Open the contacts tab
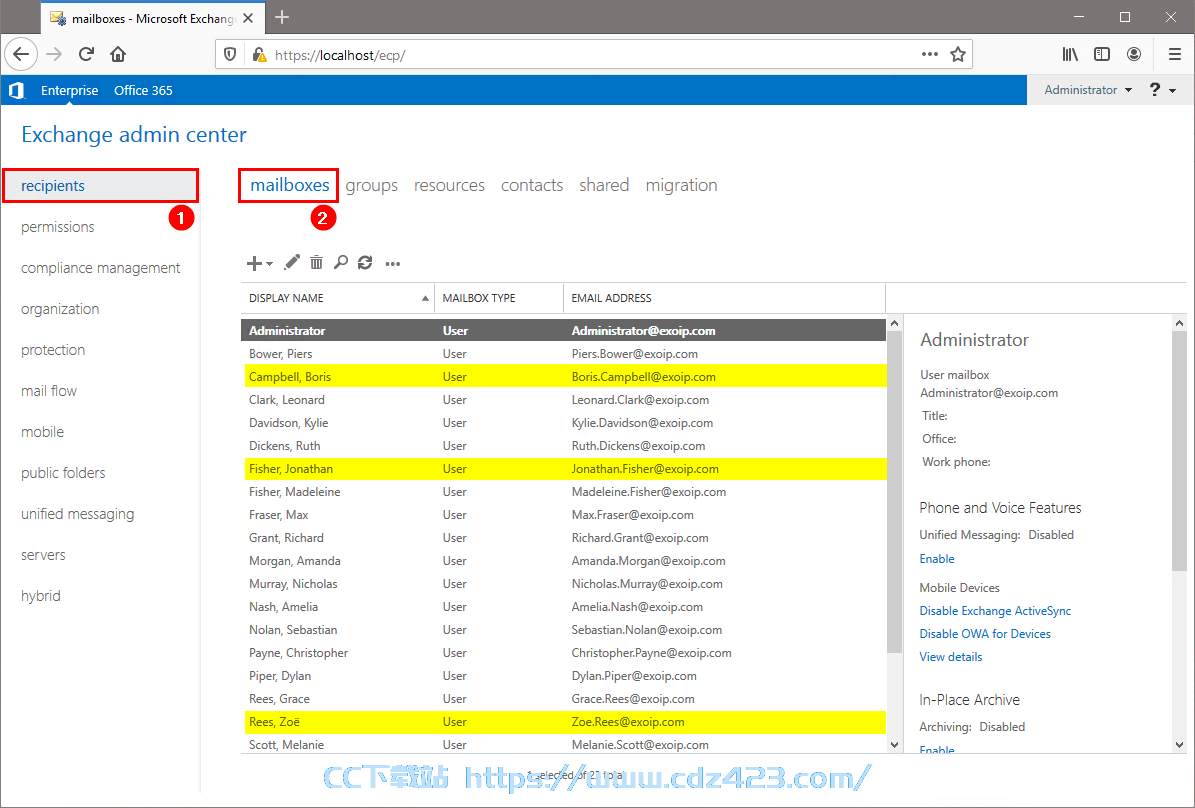Image resolution: width=1195 pixels, height=808 pixels. tap(532, 185)
